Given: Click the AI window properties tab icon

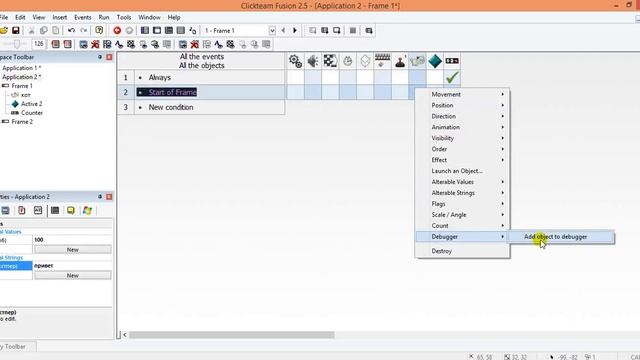Looking at the screenshot, I should (38, 211).
